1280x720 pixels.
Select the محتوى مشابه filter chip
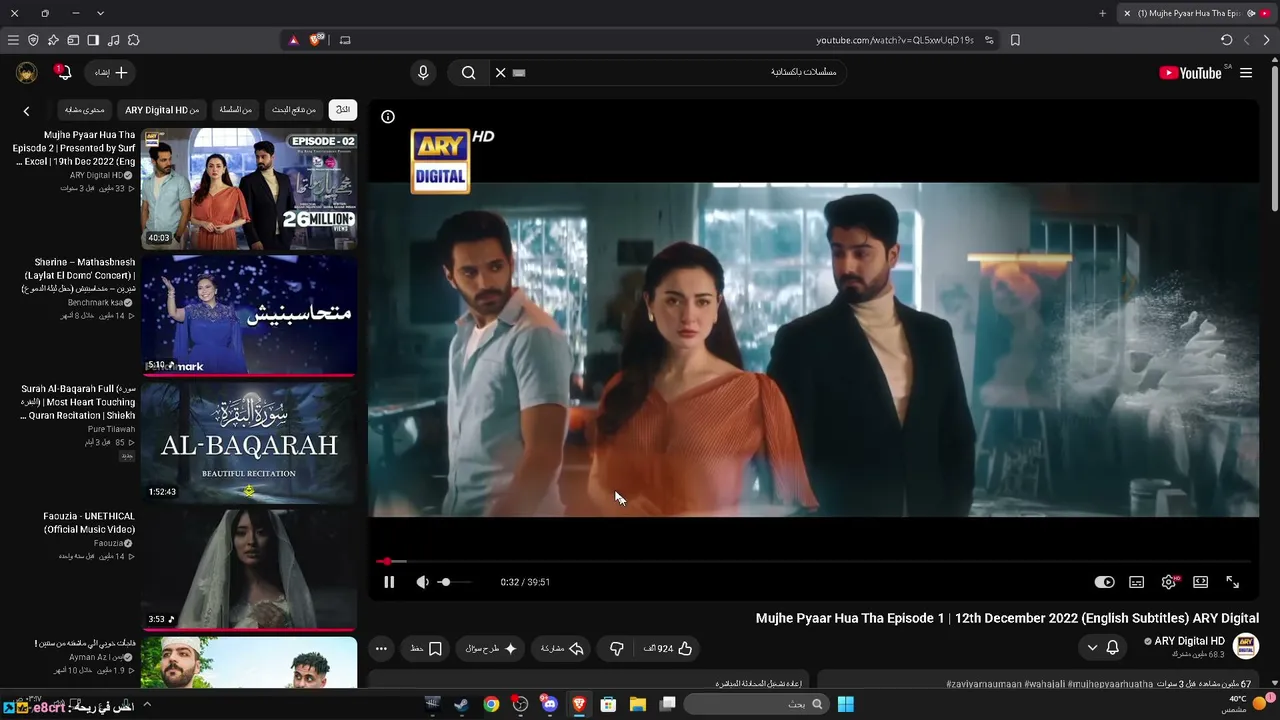85,109
